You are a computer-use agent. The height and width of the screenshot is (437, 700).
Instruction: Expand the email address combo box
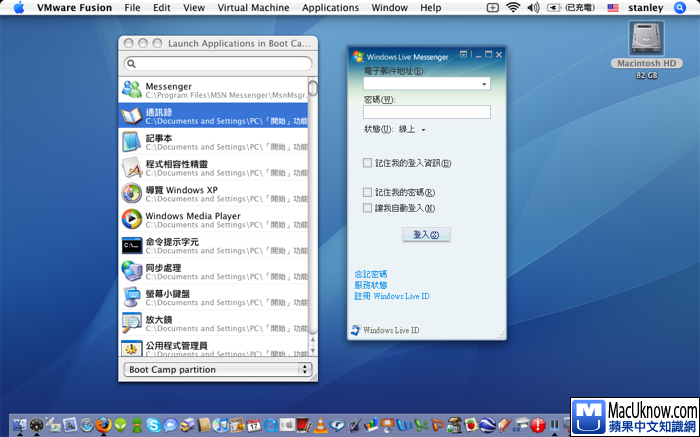point(484,85)
